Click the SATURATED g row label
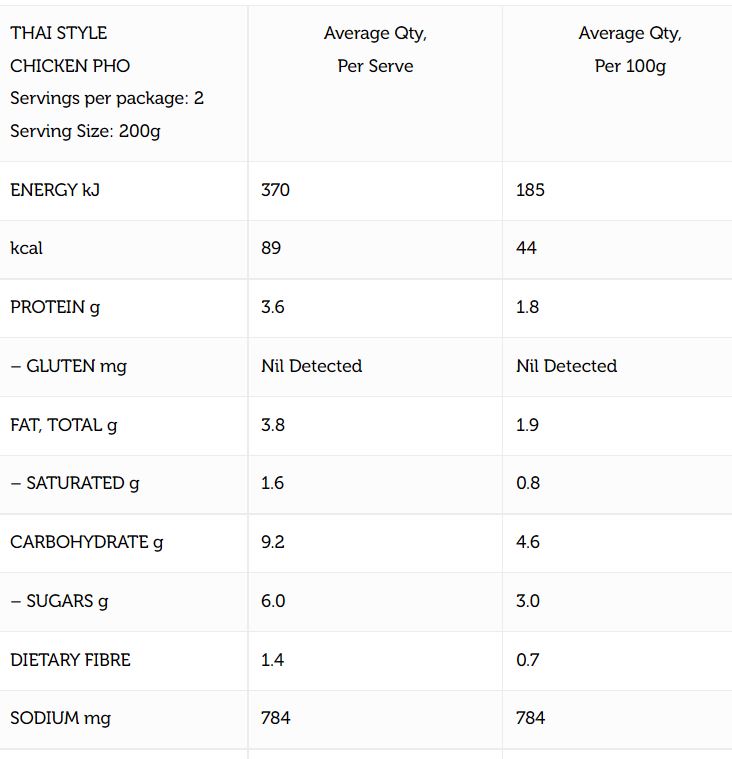 pyautogui.click(x=75, y=483)
